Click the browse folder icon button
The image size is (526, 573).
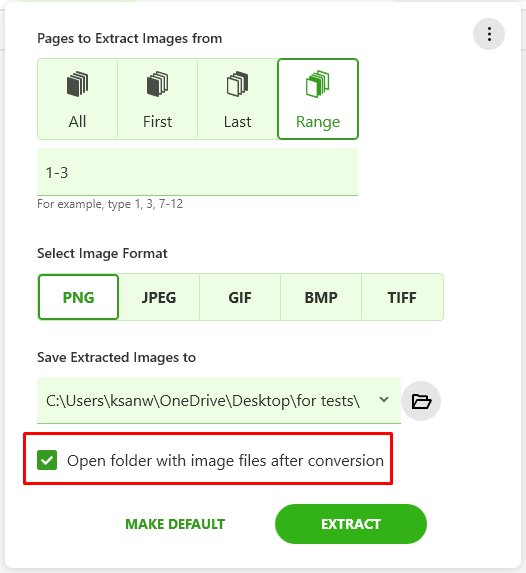421,401
